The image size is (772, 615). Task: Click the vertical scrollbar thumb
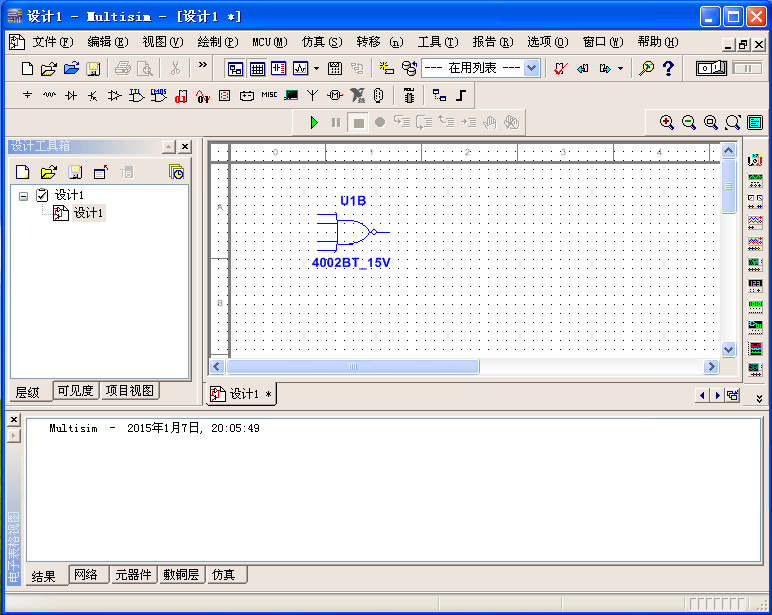coord(729,186)
